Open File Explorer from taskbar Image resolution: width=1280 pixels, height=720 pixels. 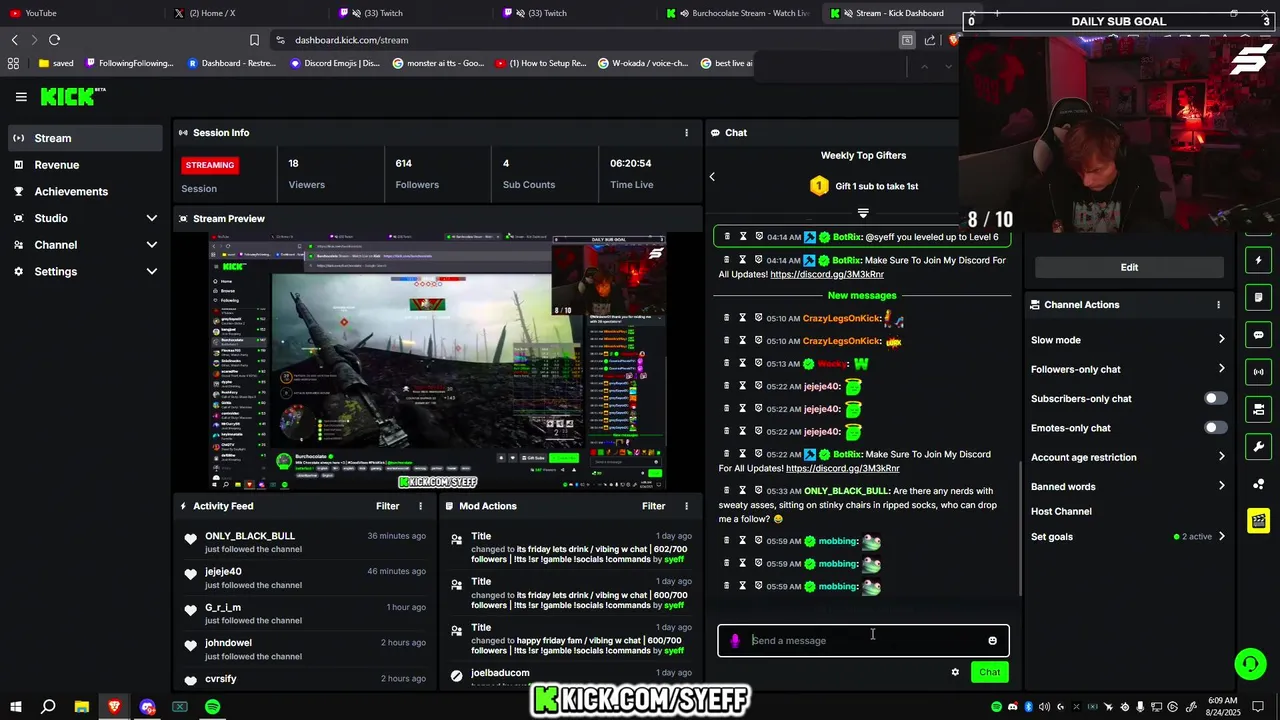click(x=82, y=707)
